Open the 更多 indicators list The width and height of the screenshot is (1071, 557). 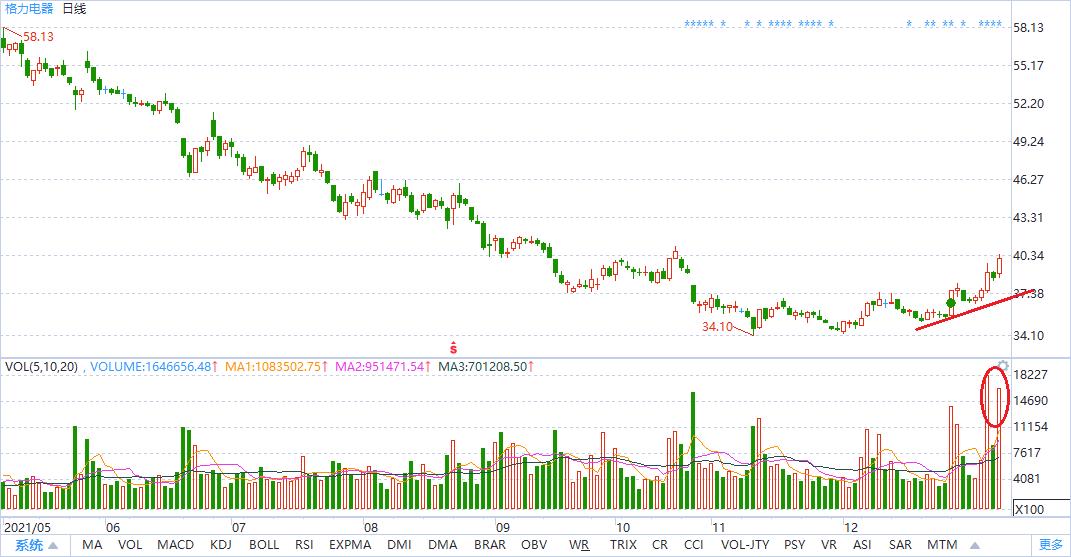click(1051, 545)
